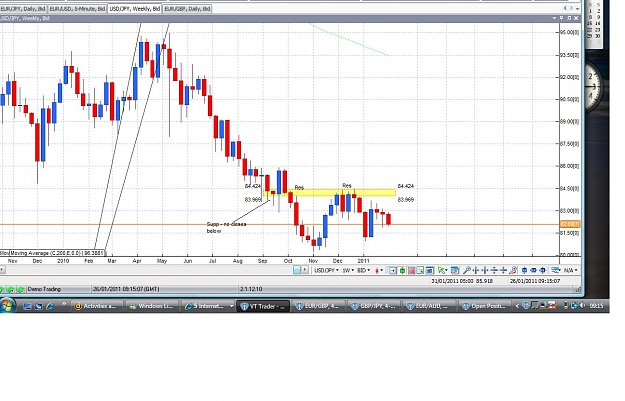The image size is (625, 401).
Task: Click the Moving Average indicator label
Action: 57,253
